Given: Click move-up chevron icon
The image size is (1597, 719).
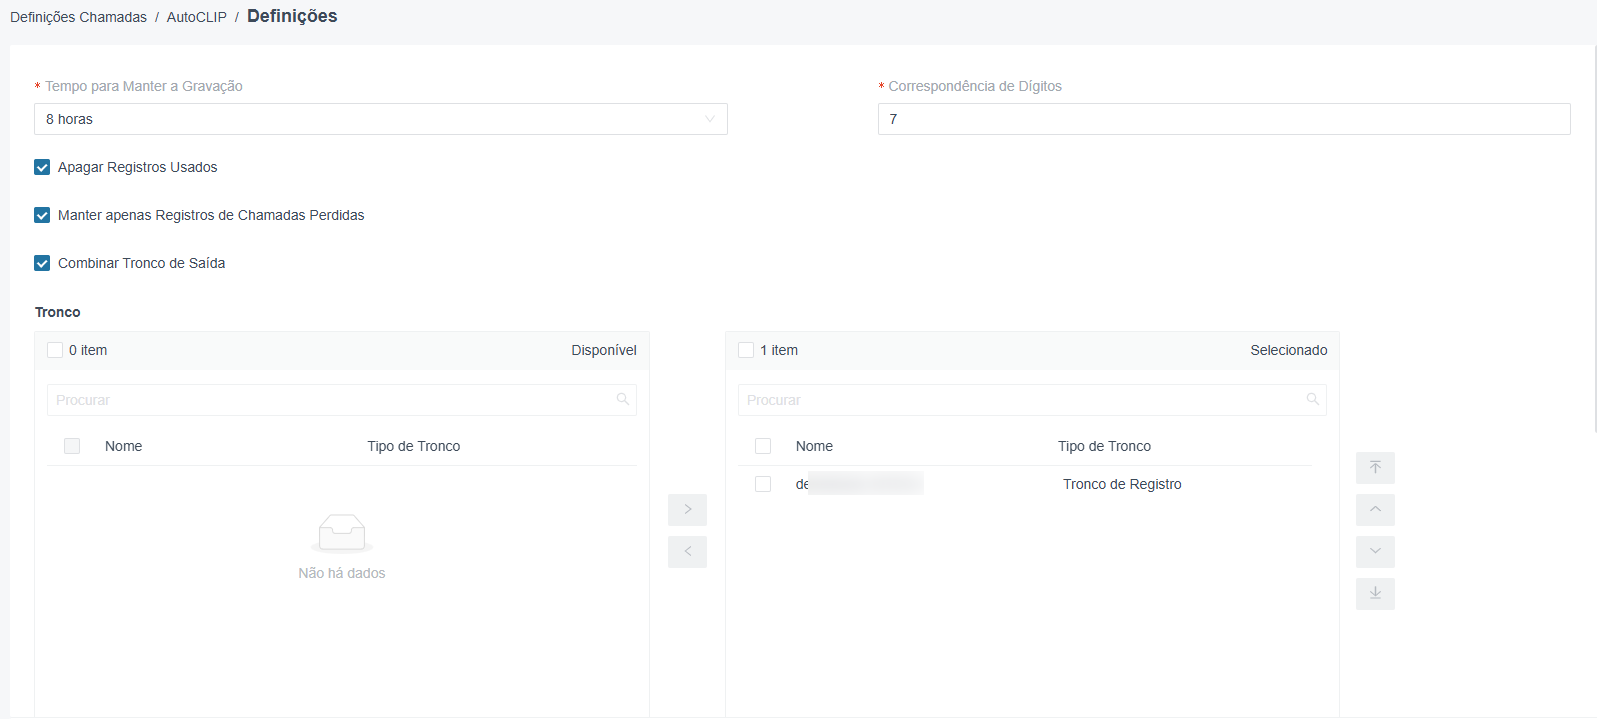Looking at the screenshot, I should pos(1375,510).
